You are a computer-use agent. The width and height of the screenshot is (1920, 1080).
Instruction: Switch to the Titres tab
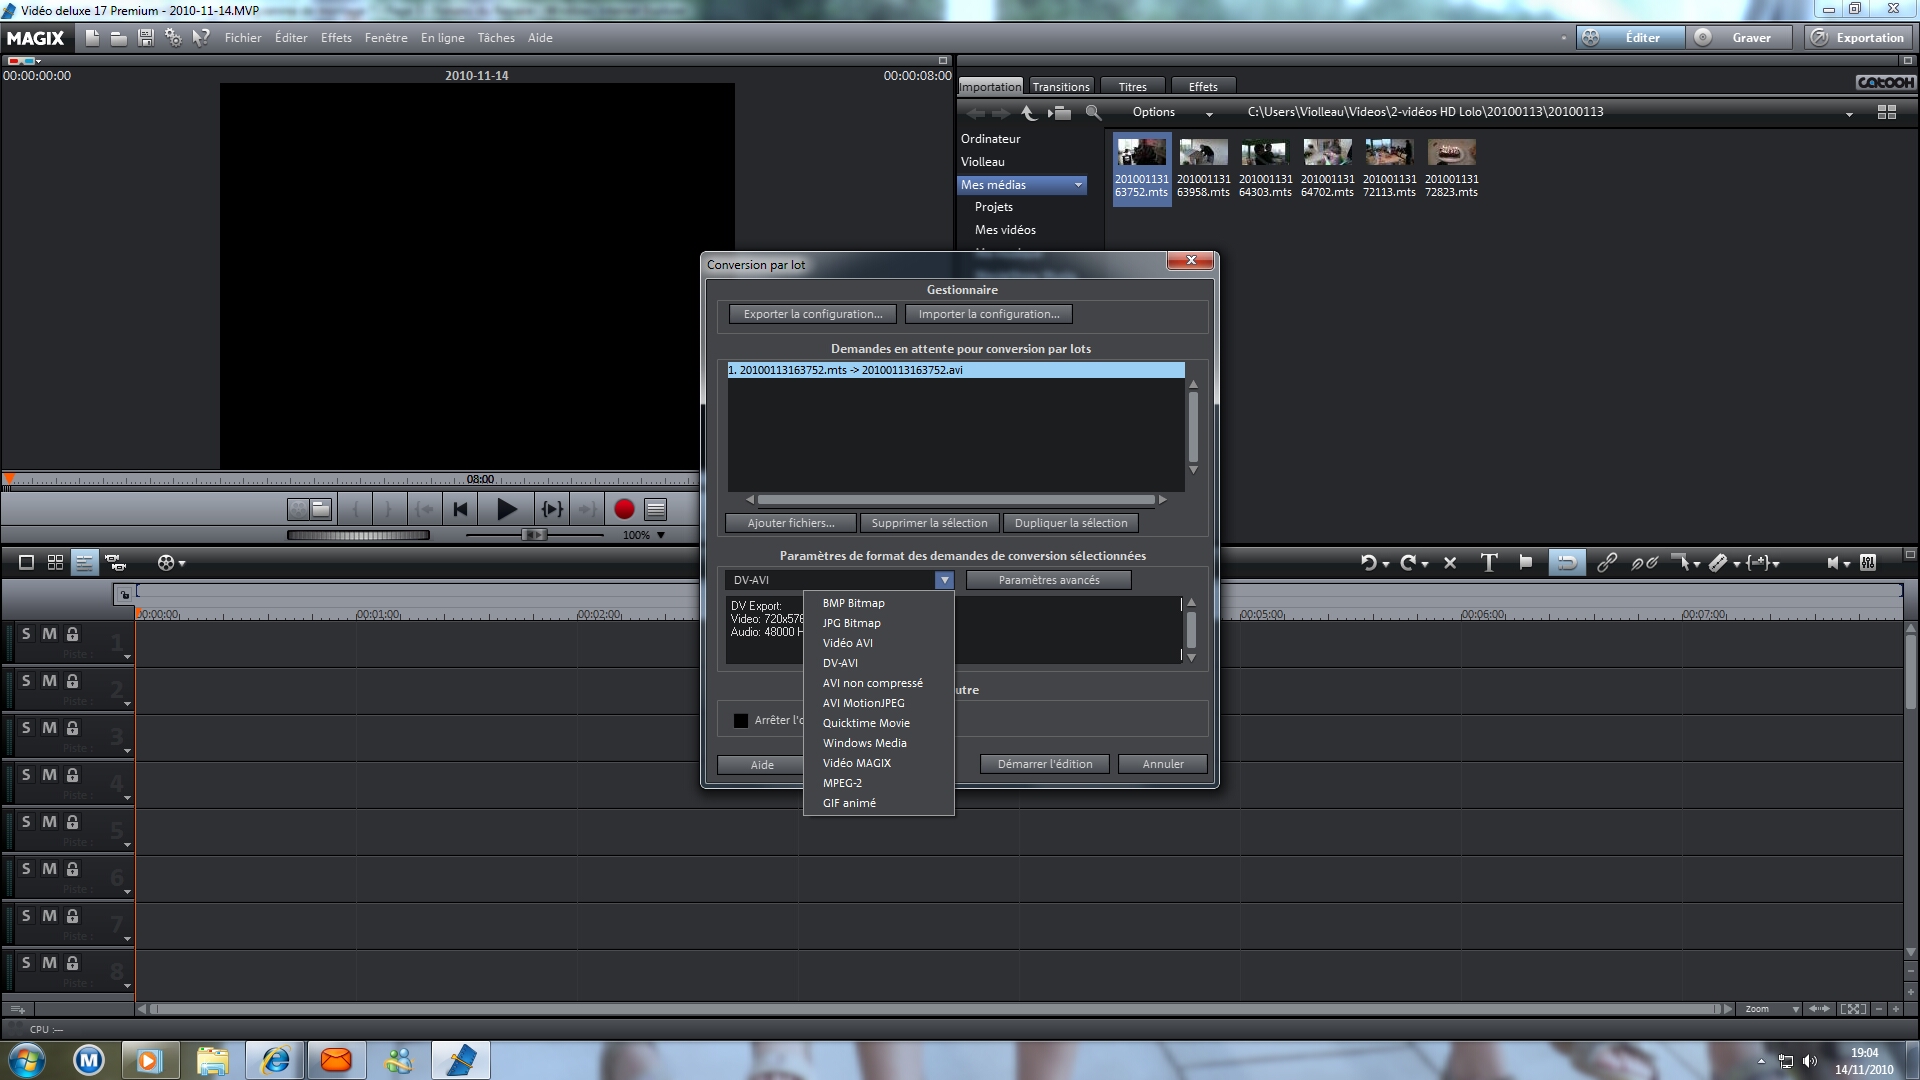(1132, 87)
